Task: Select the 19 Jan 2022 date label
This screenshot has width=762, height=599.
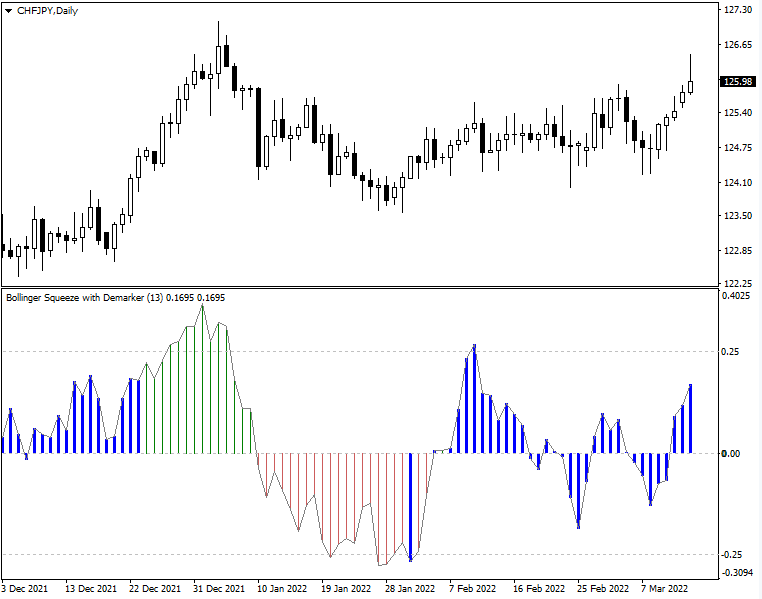Action: [346, 588]
